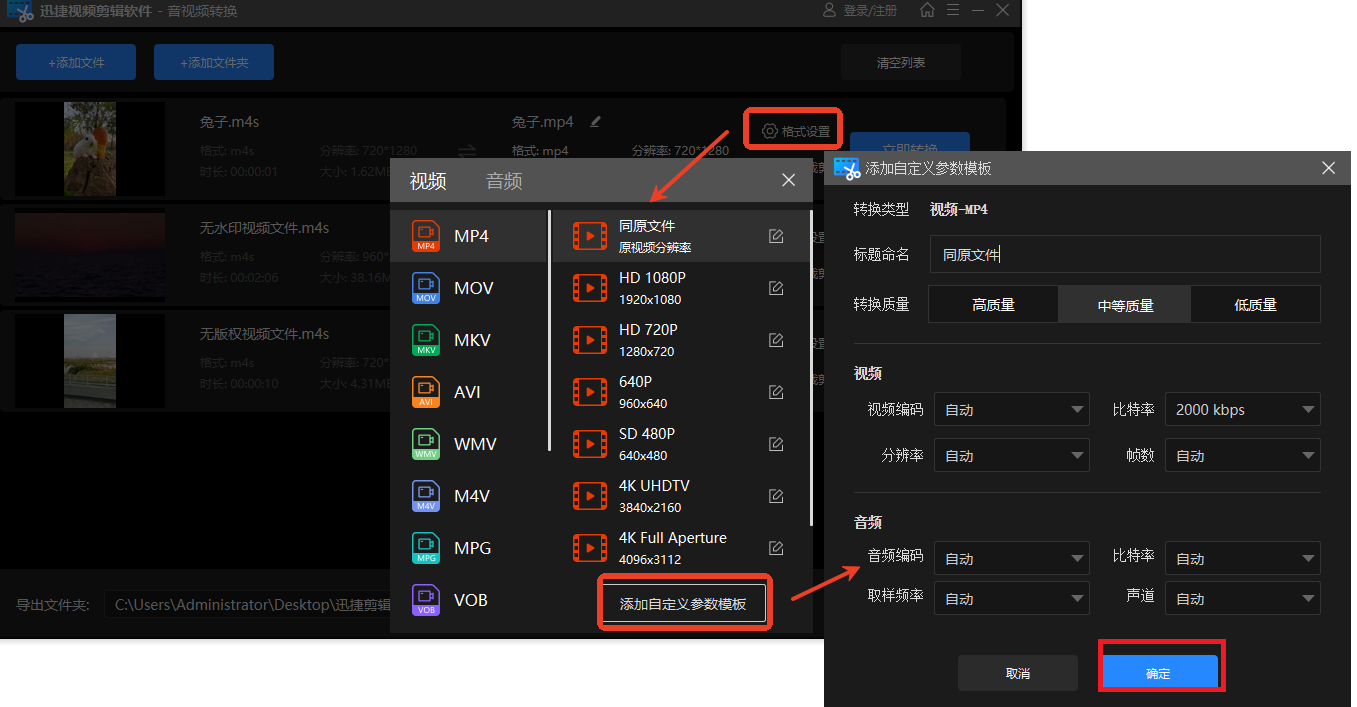Switch quality to 中等质量
The height and width of the screenshot is (707, 1357).
coord(1123,304)
